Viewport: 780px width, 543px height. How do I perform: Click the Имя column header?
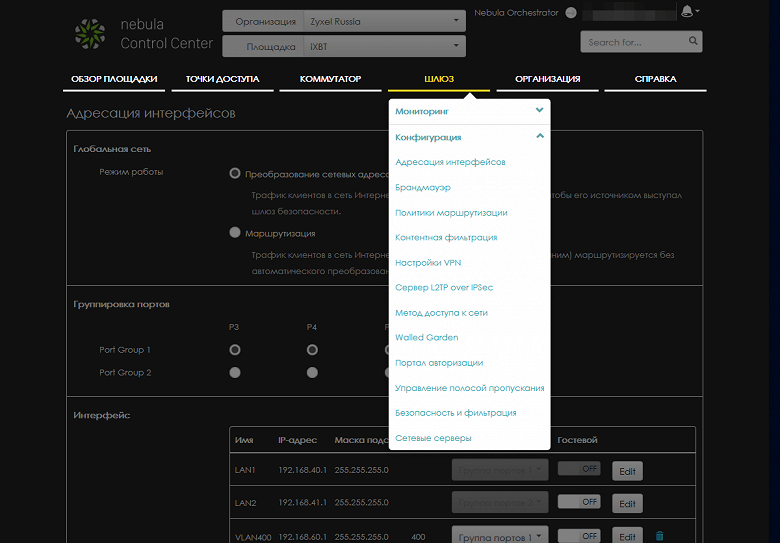coord(244,440)
